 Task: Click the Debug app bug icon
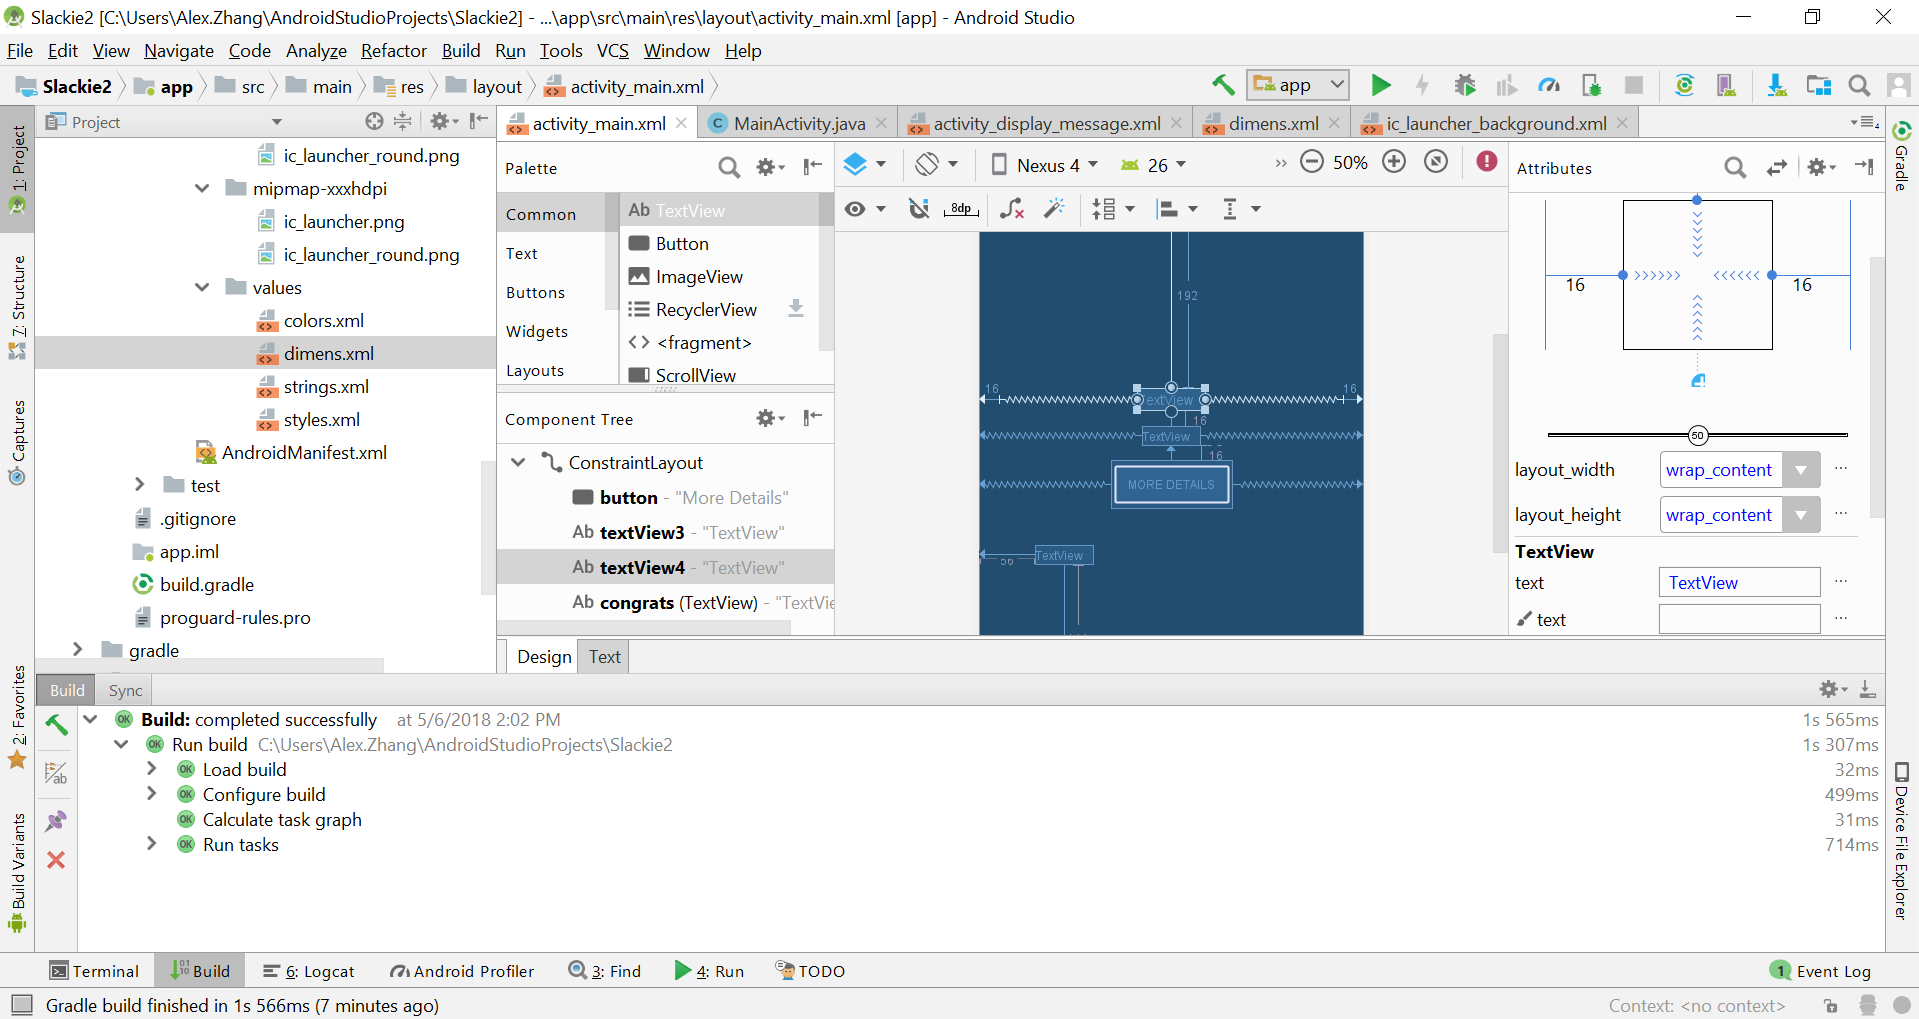pos(1465,86)
